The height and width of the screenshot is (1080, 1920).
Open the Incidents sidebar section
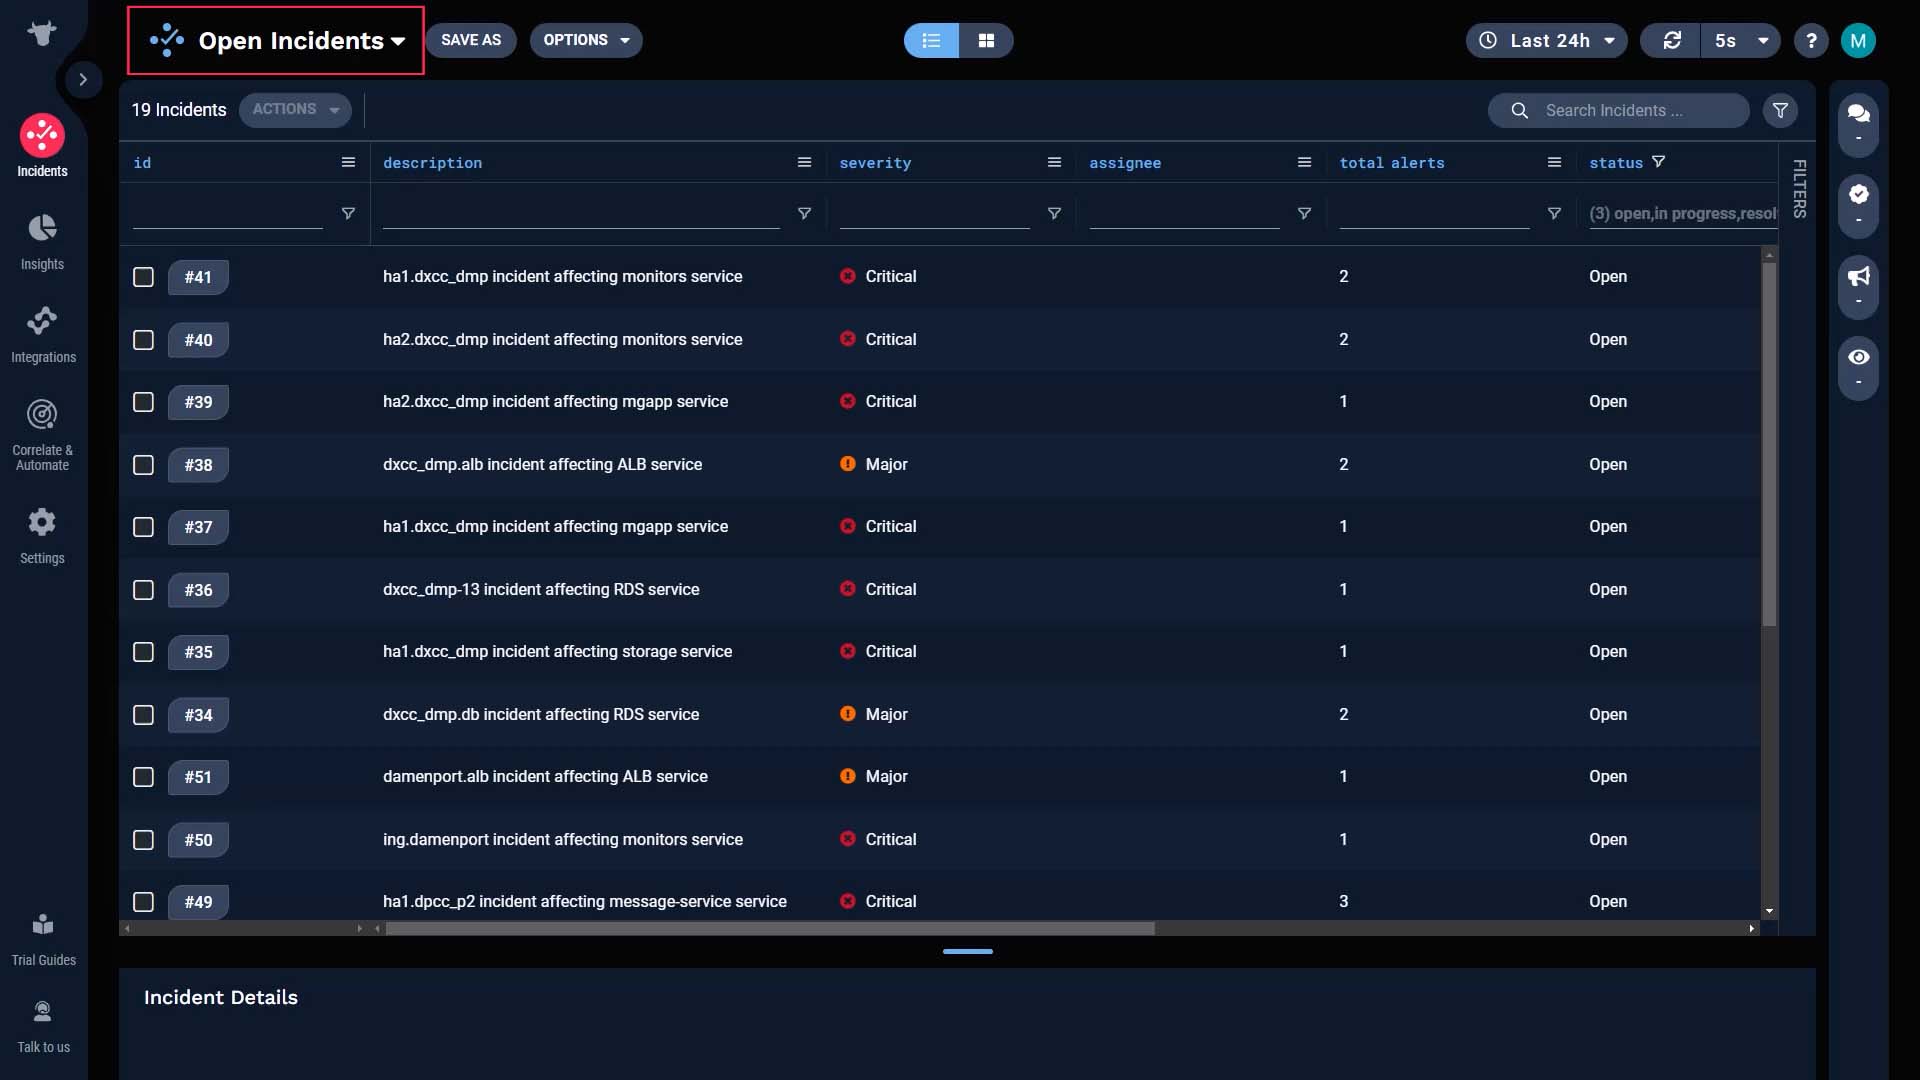point(42,147)
